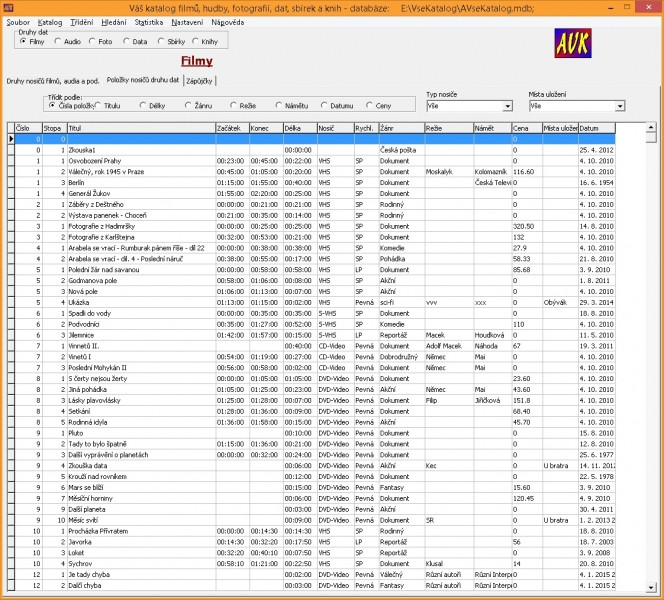Select the title cell 'Vinnetů II.'

pyautogui.click(x=141, y=346)
